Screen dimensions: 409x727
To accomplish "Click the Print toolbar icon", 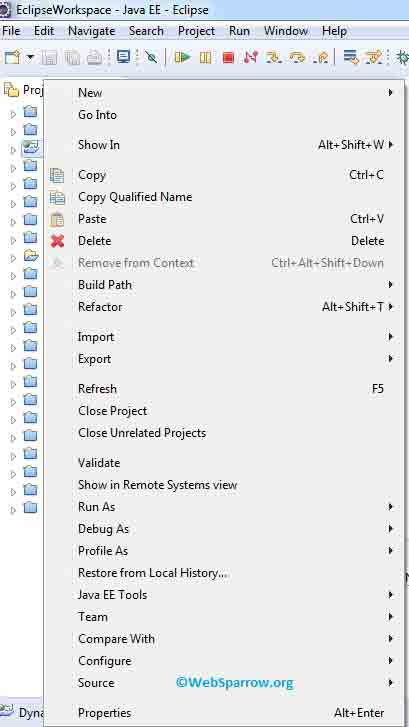I will coord(95,57).
